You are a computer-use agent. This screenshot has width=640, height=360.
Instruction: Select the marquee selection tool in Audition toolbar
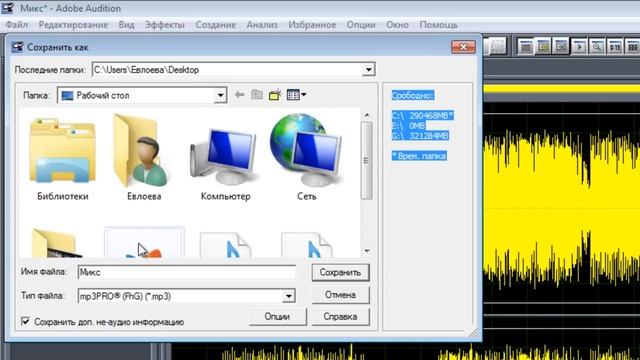497,47
